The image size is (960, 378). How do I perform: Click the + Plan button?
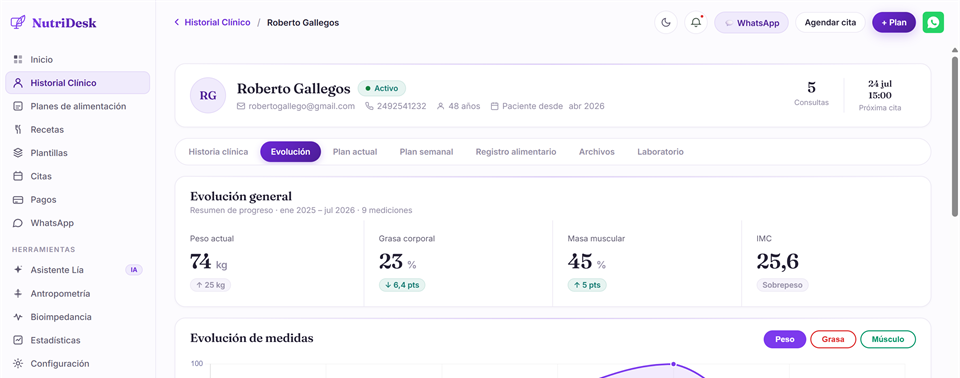894,23
